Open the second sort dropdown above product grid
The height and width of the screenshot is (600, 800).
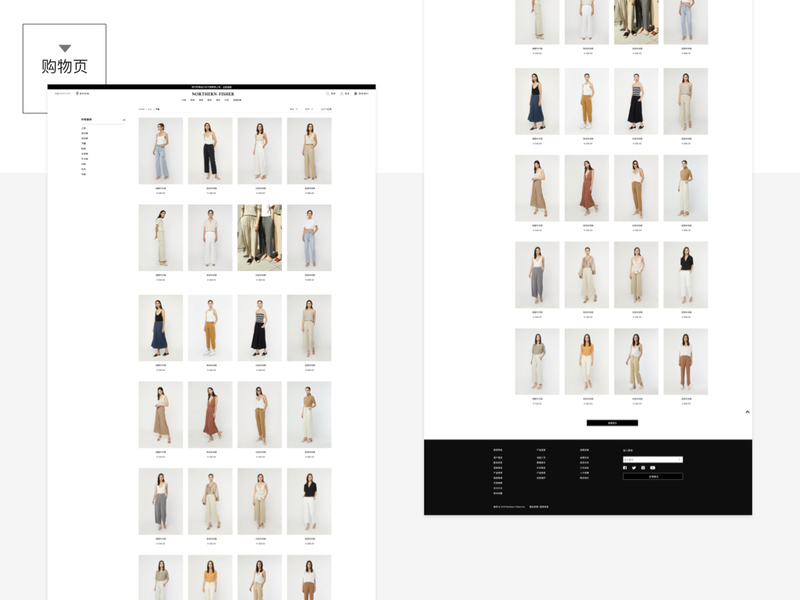click(309, 109)
